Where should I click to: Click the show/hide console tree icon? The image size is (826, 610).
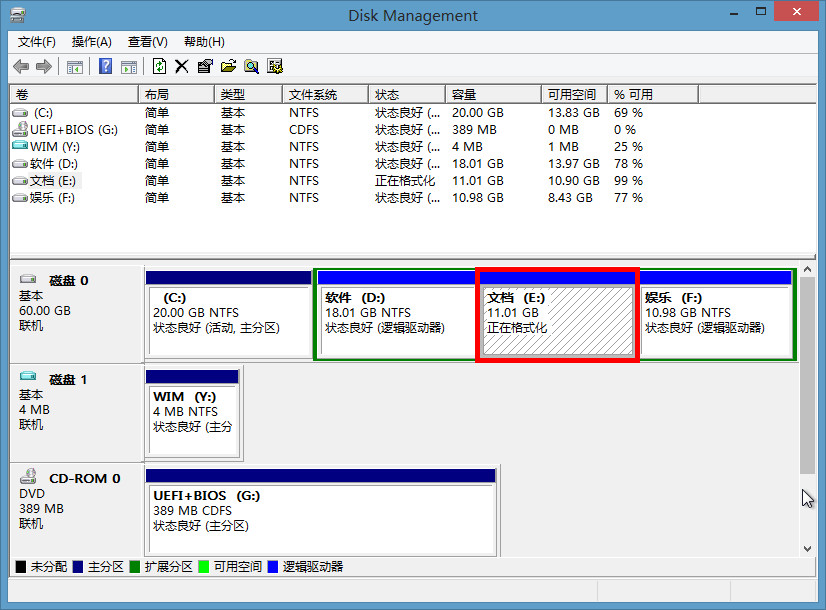(x=75, y=67)
